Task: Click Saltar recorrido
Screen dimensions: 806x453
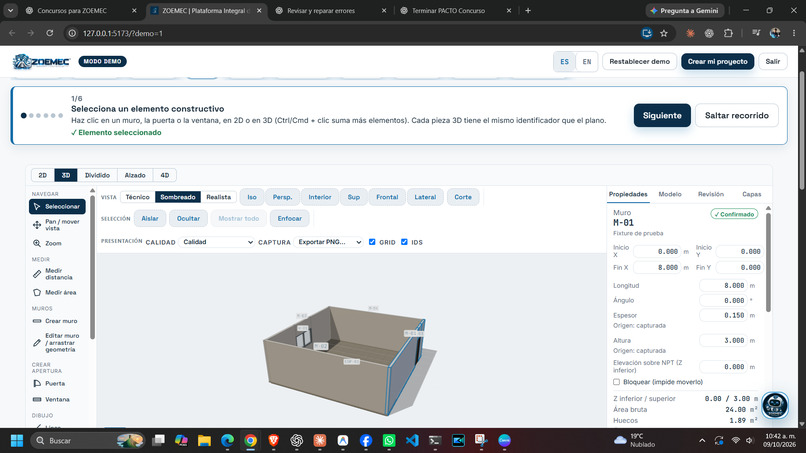Action: click(x=737, y=116)
